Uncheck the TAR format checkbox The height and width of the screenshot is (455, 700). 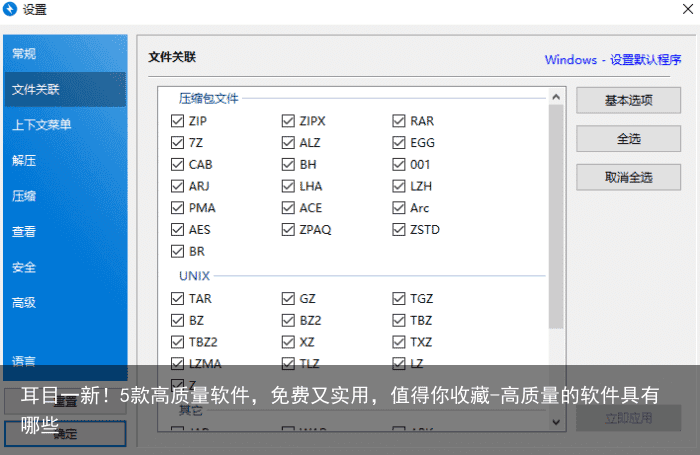pyautogui.click(x=178, y=299)
